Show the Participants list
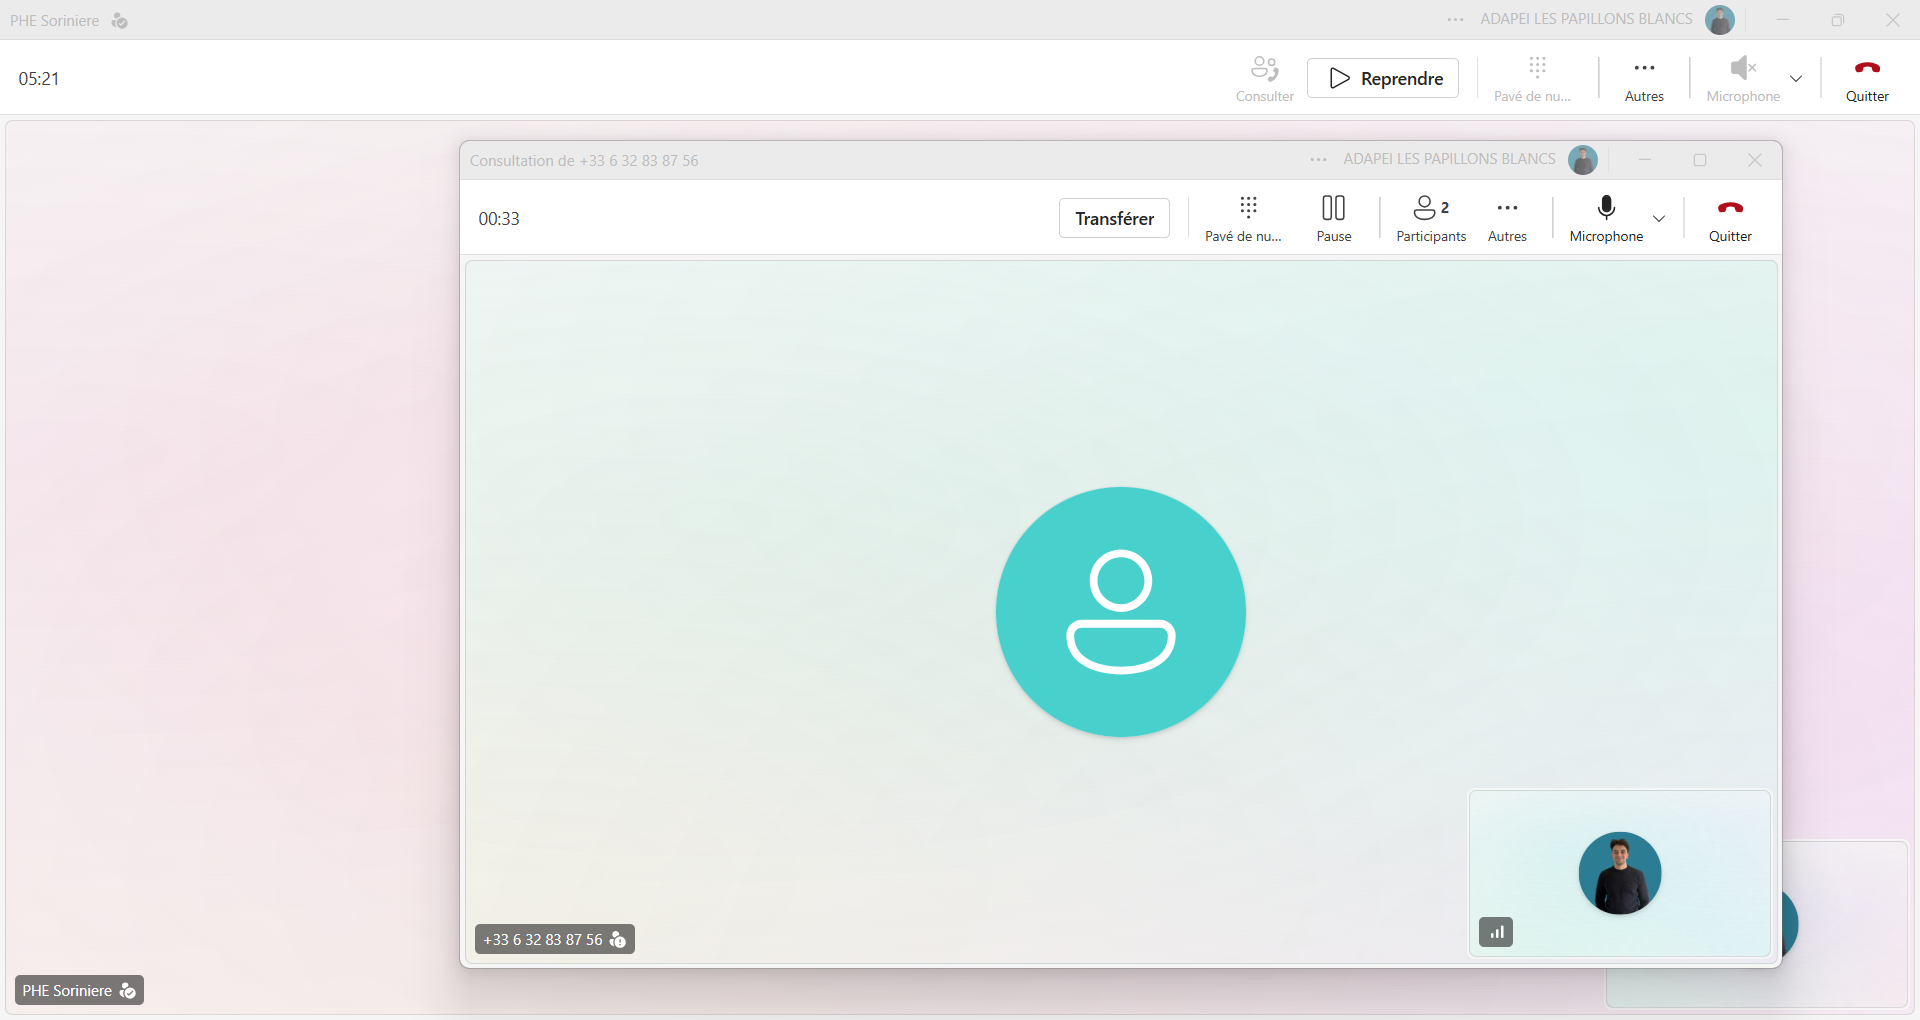This screenshot has height=1020, width=1920. [1431, 218]
